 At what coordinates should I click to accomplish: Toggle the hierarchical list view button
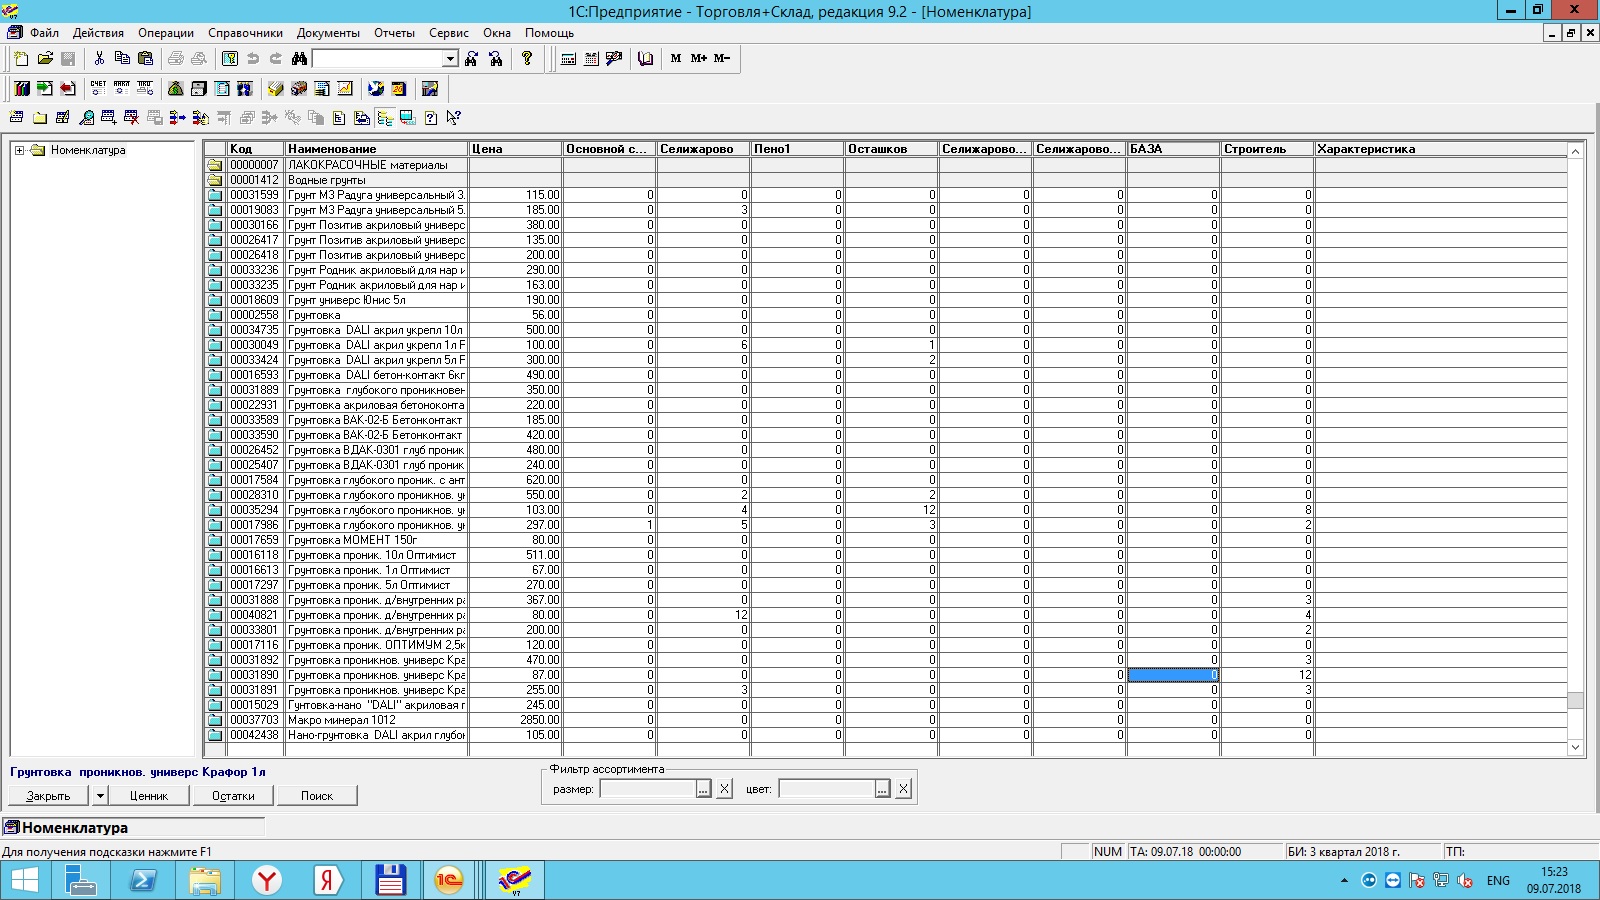pyautogui.click(x=385, y=118)
